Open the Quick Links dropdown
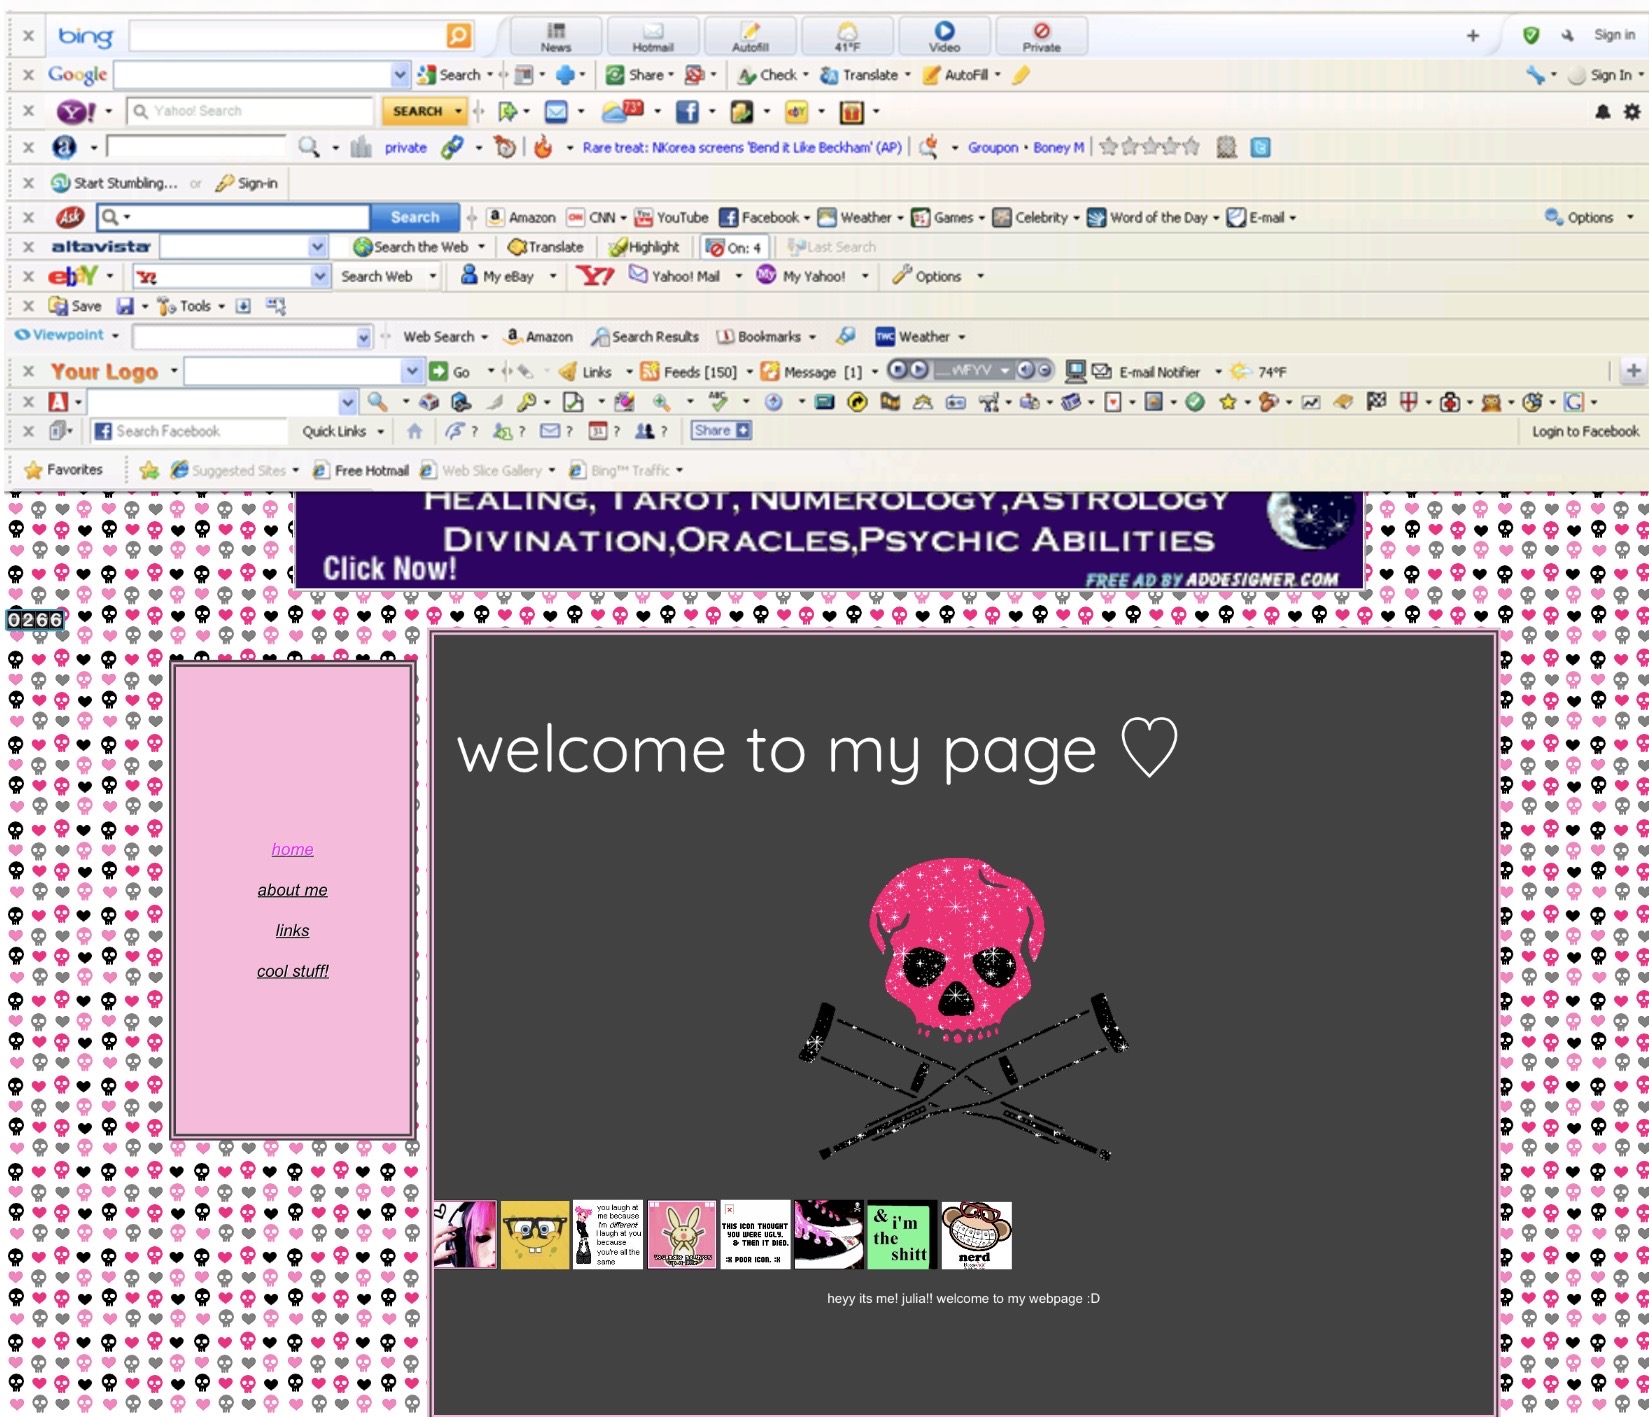This screenshot has height=1417, width=1649. point(343,431)
